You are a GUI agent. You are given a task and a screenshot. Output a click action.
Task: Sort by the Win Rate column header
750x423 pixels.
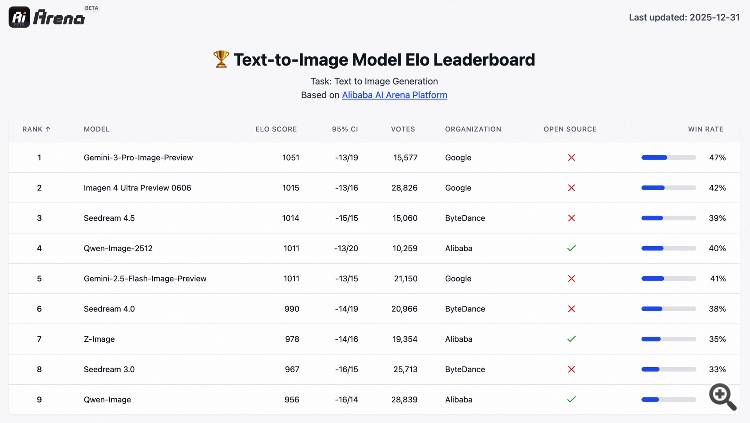tap(707, 129)
